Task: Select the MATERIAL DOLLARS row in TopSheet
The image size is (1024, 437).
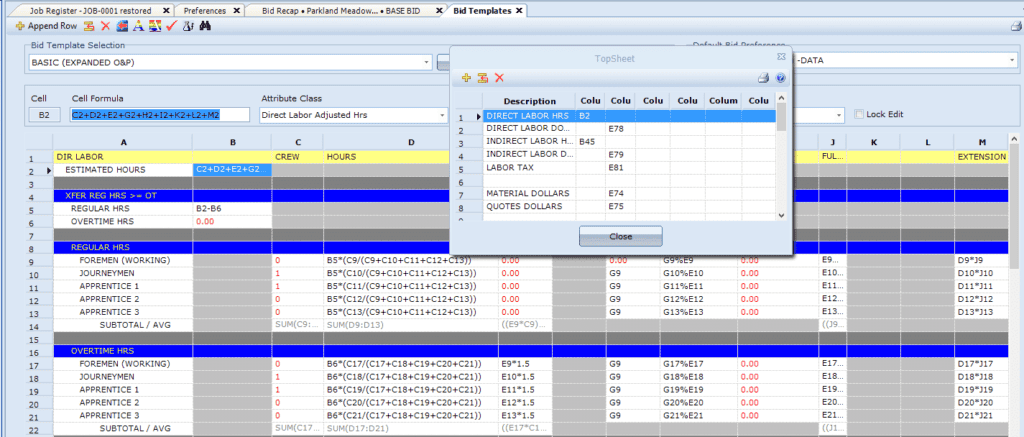Action: pos(615,194)
